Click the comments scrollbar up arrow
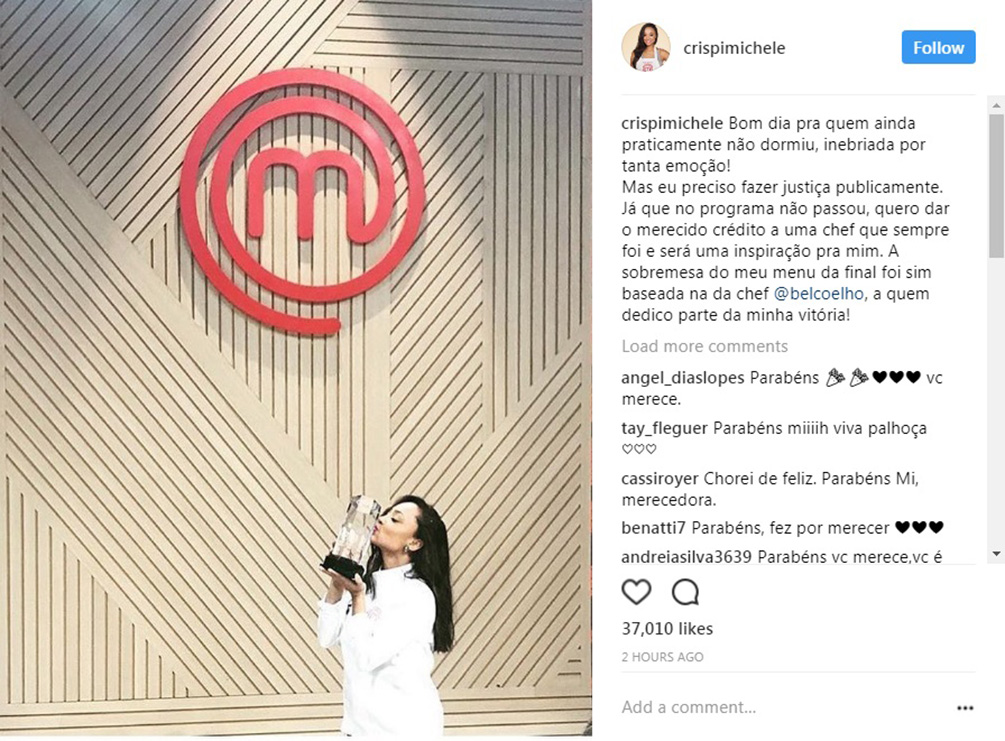 (x=996, y=104)
